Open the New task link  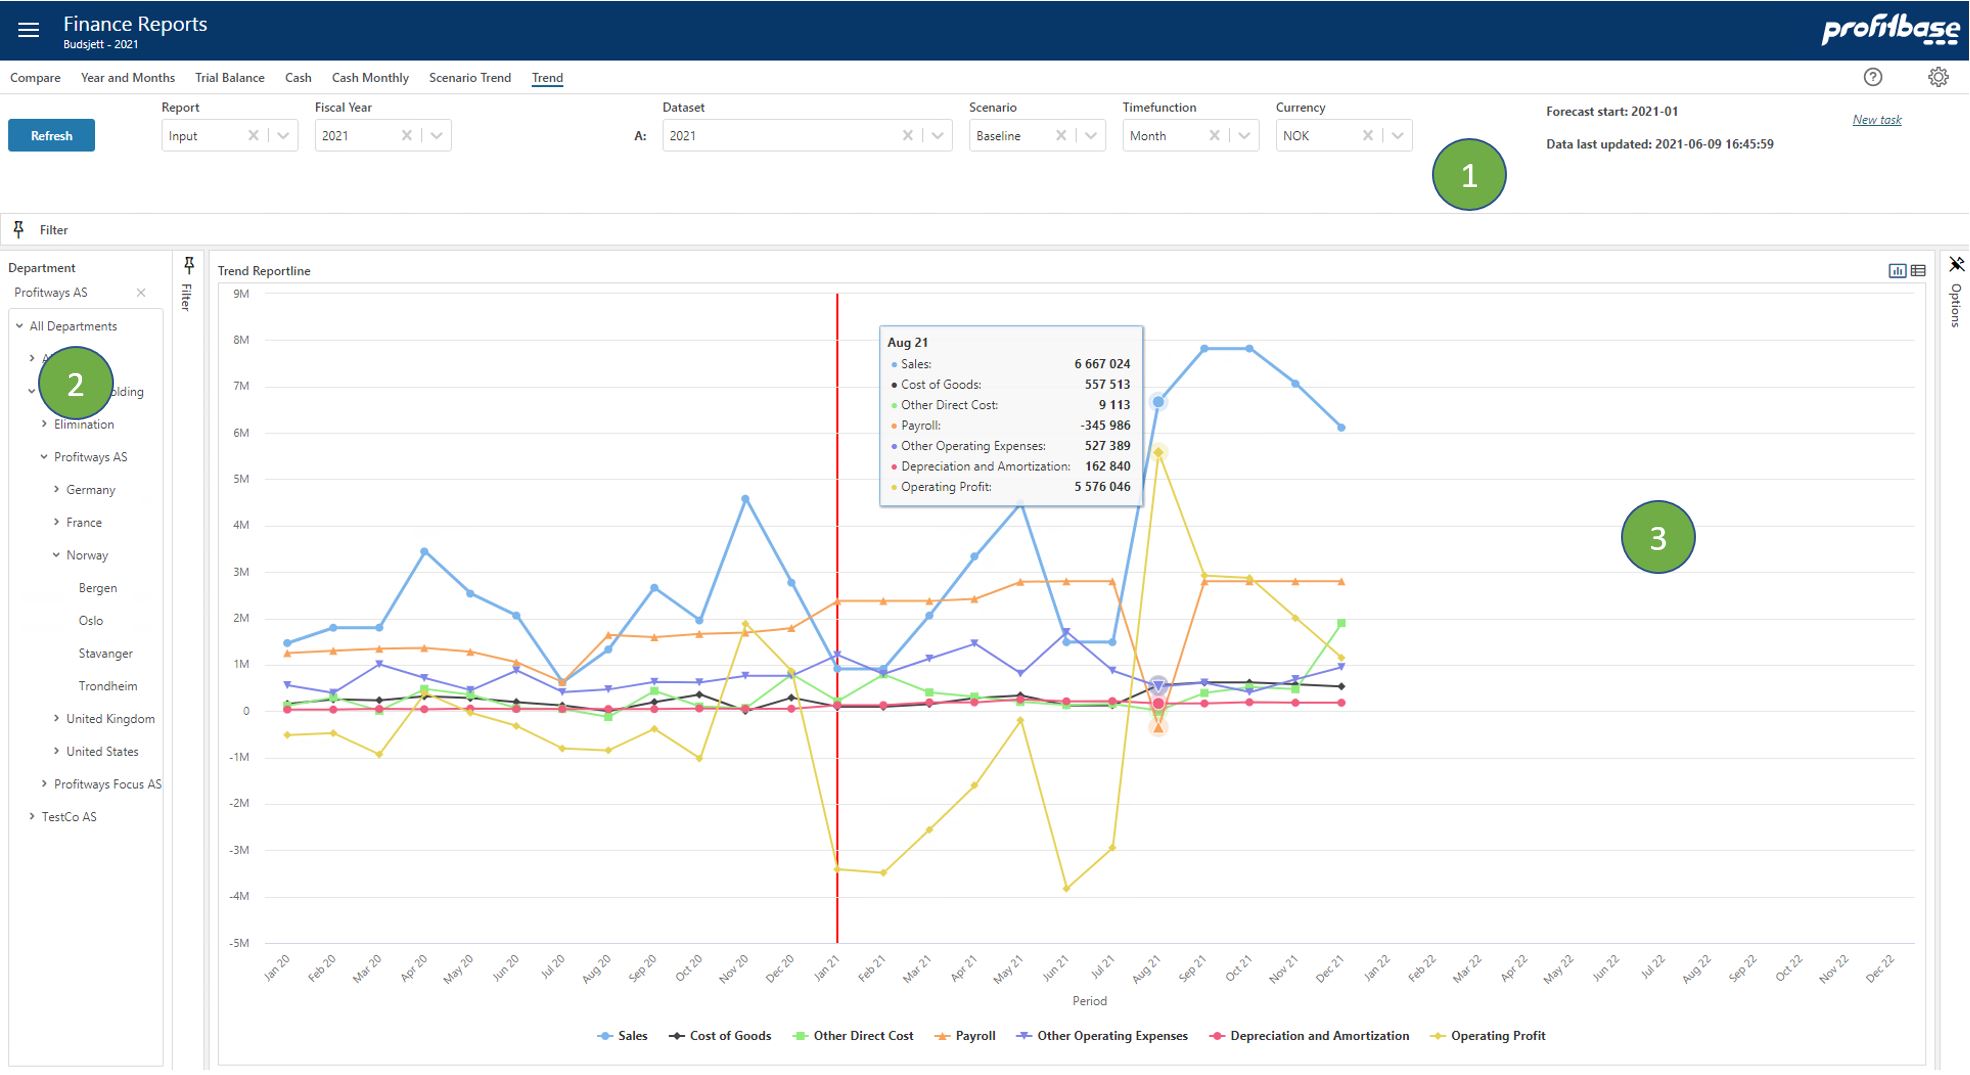click(1877, 120)
